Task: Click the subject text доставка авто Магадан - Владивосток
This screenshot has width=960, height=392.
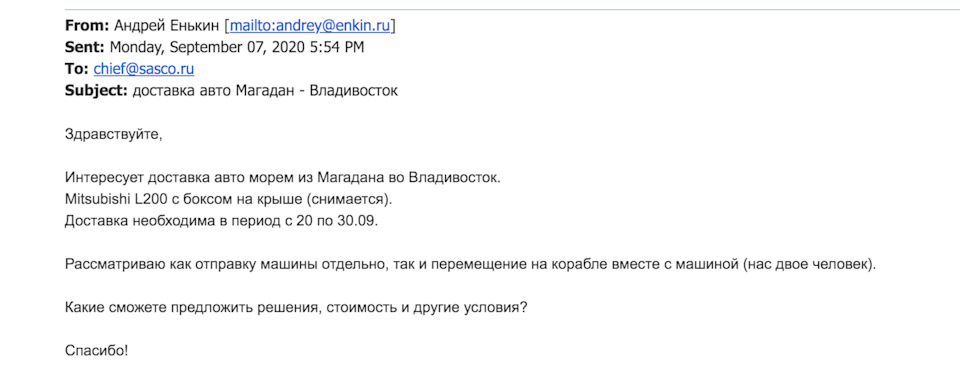Action: pos(265,91)
